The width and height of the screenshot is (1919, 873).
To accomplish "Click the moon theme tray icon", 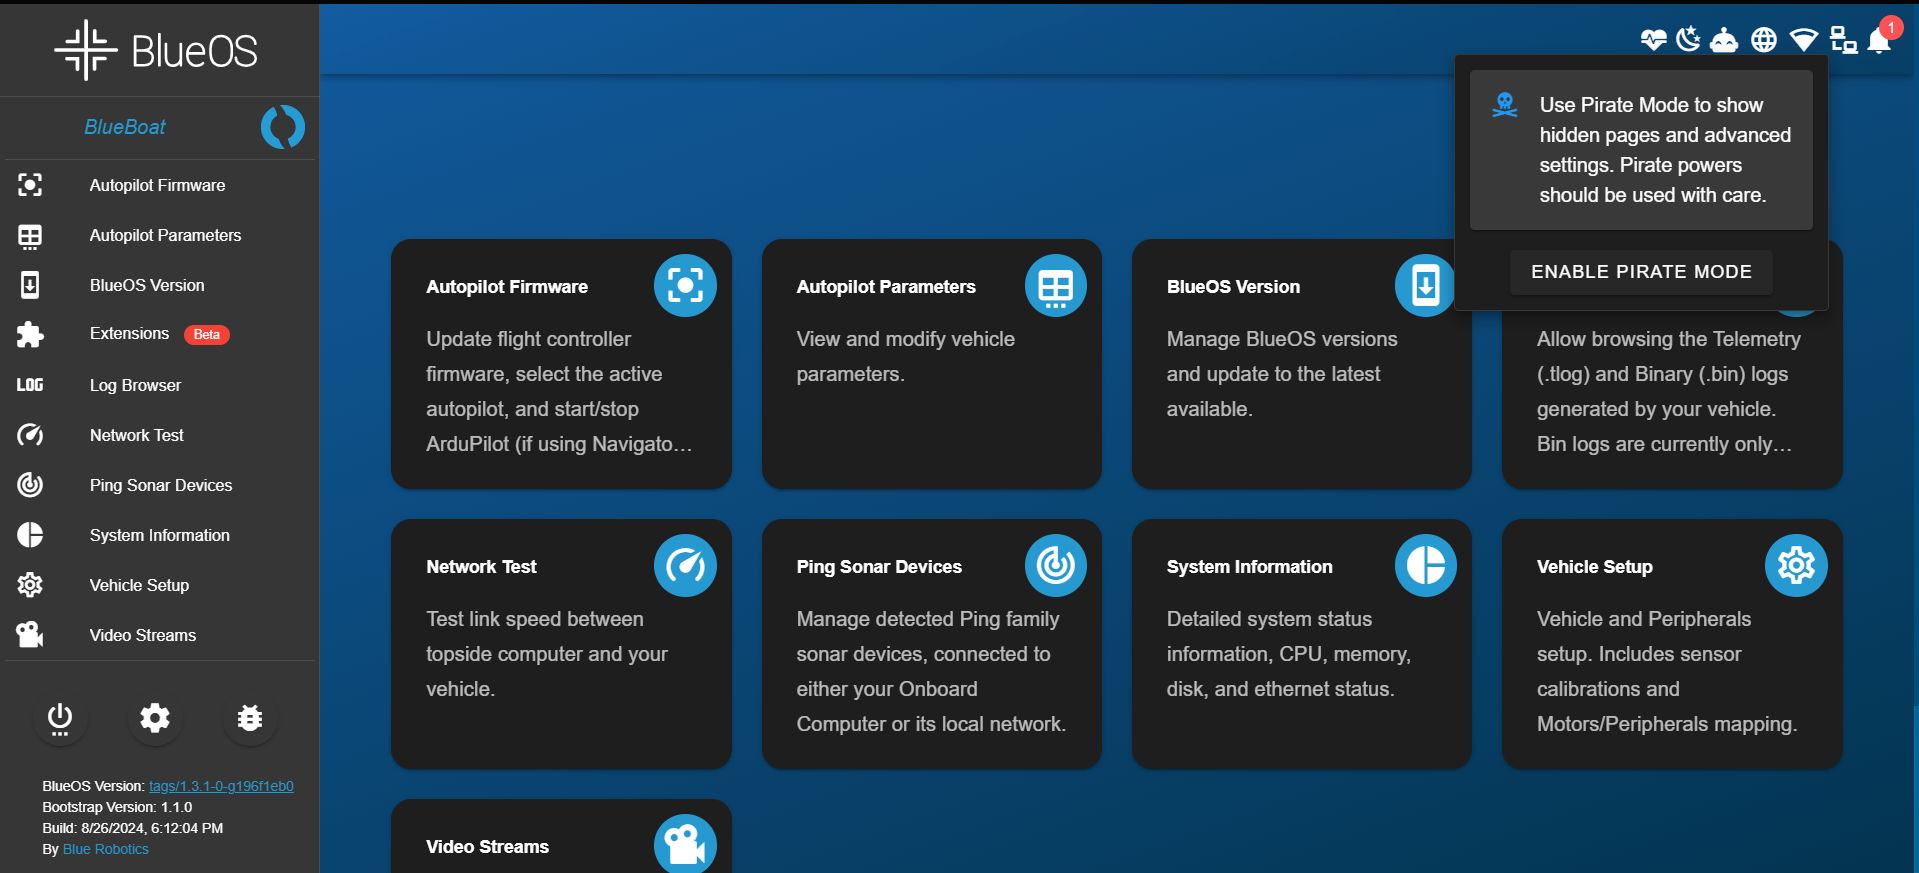I will tap(1688, 39).
